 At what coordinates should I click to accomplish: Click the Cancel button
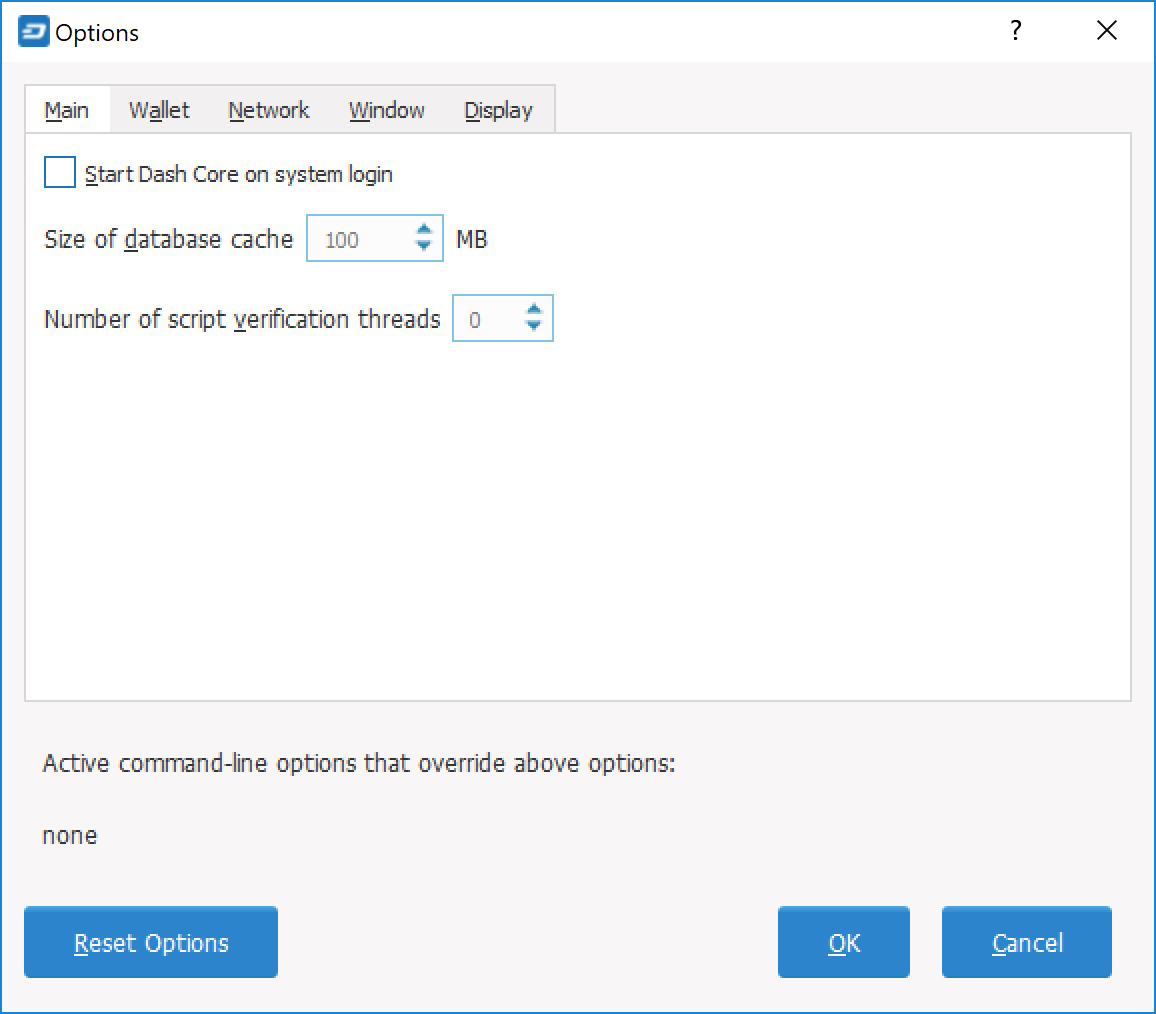coord(1027,942)
